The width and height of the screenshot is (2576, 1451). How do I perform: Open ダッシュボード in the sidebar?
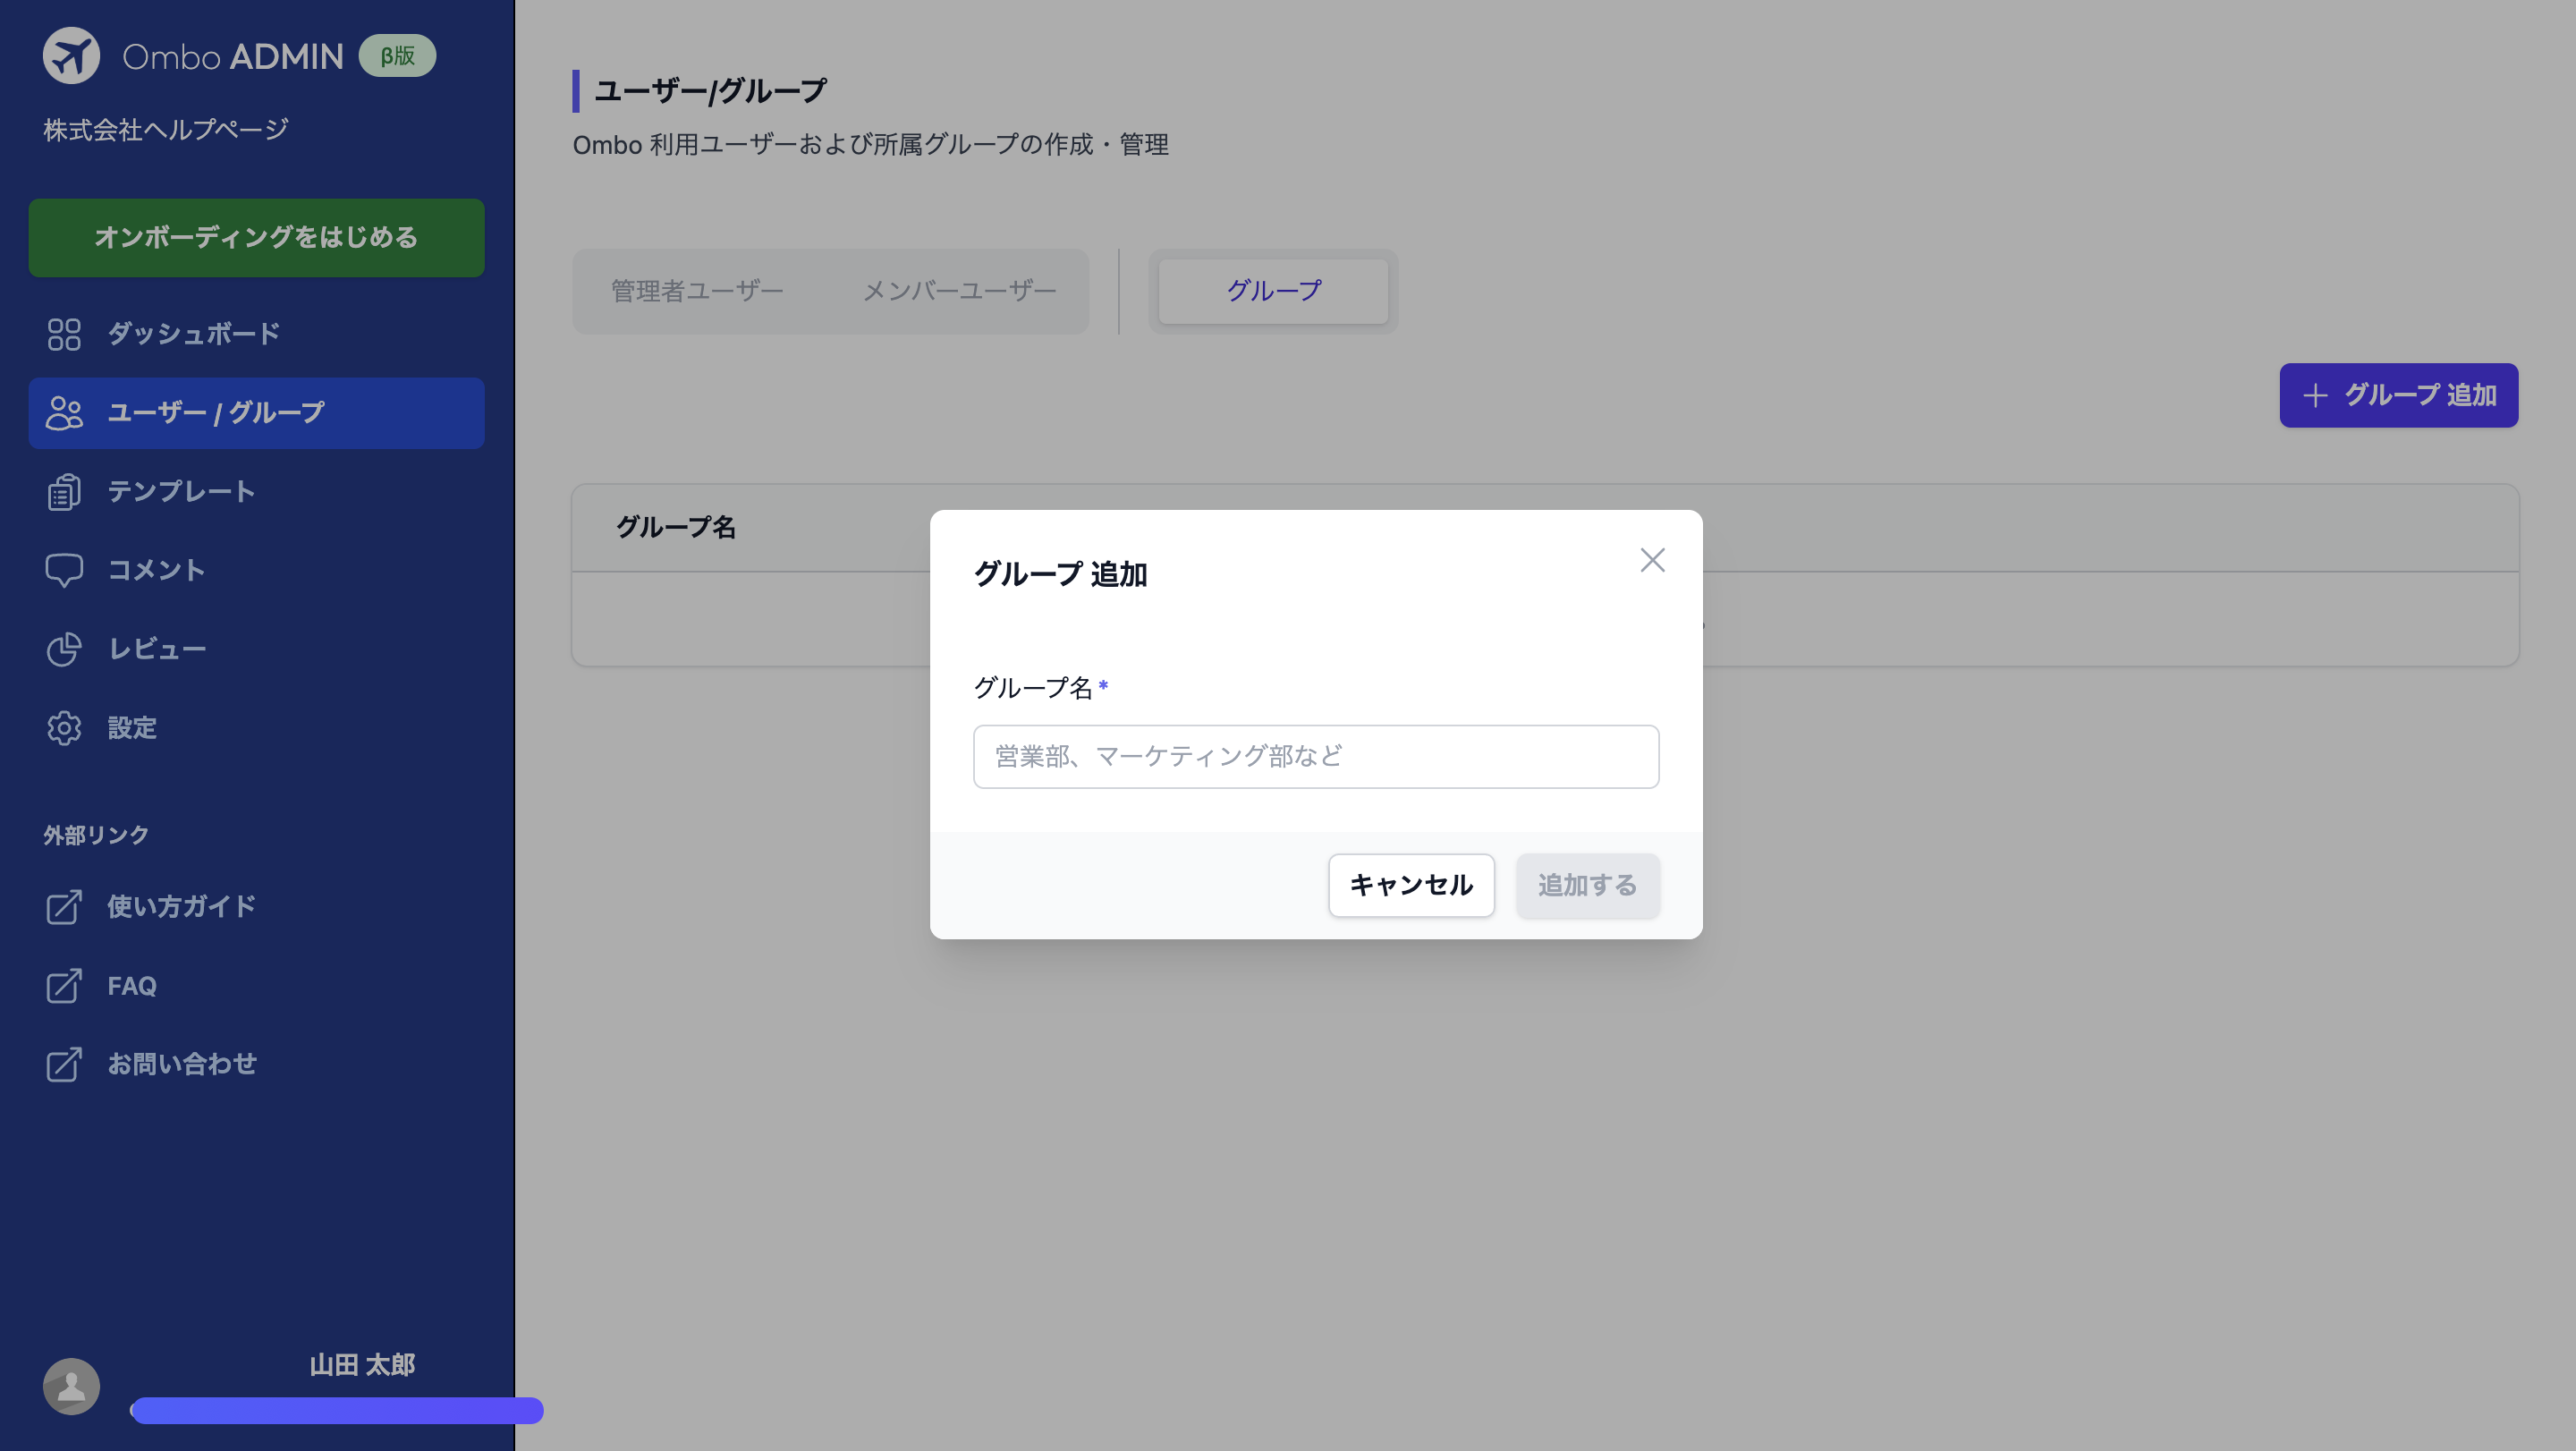point(256,334)
